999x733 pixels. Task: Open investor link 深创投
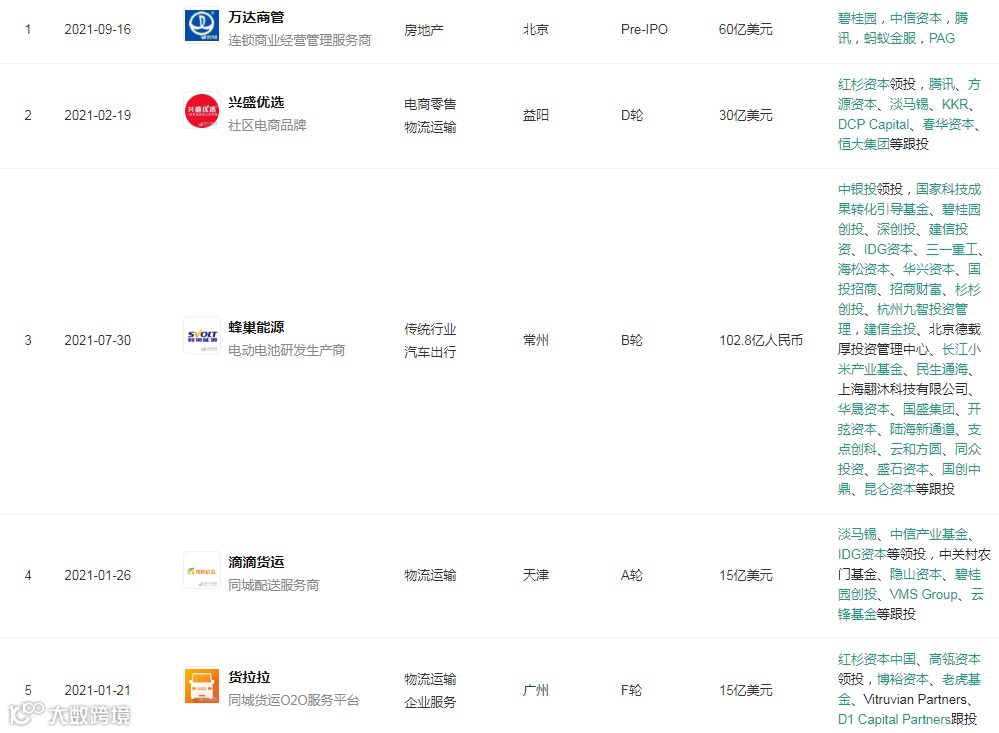pos(896,229)
